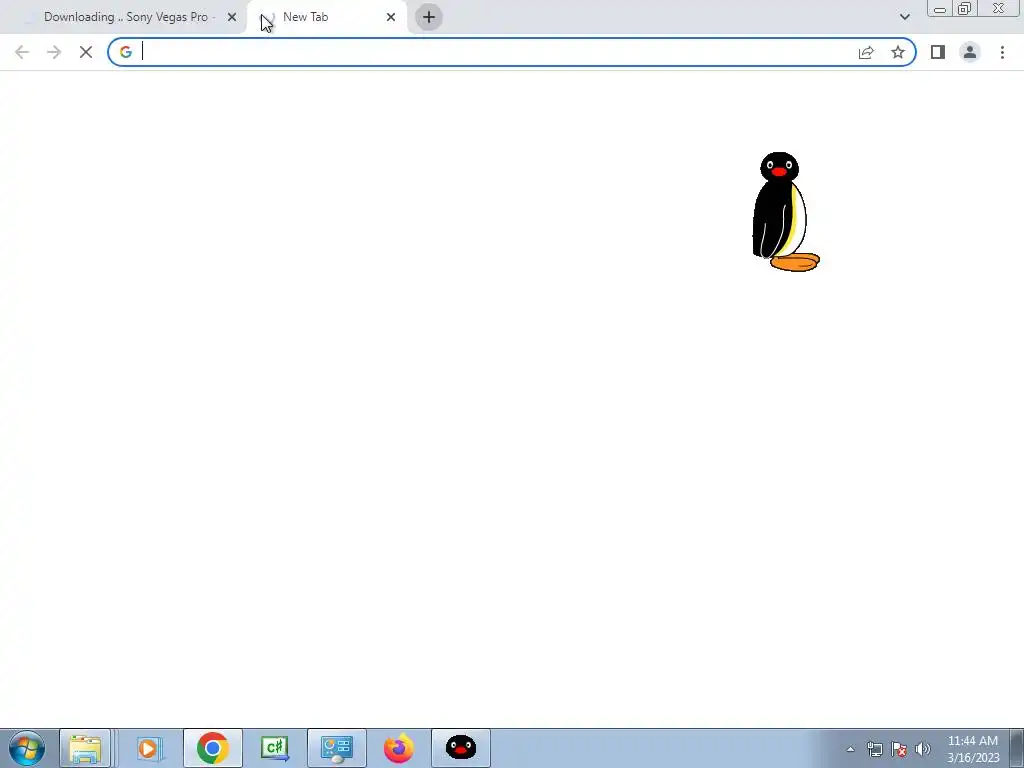Open the volume speaker icon
This screenshot has width=1024, height=768.
click(x=923, y=749)
